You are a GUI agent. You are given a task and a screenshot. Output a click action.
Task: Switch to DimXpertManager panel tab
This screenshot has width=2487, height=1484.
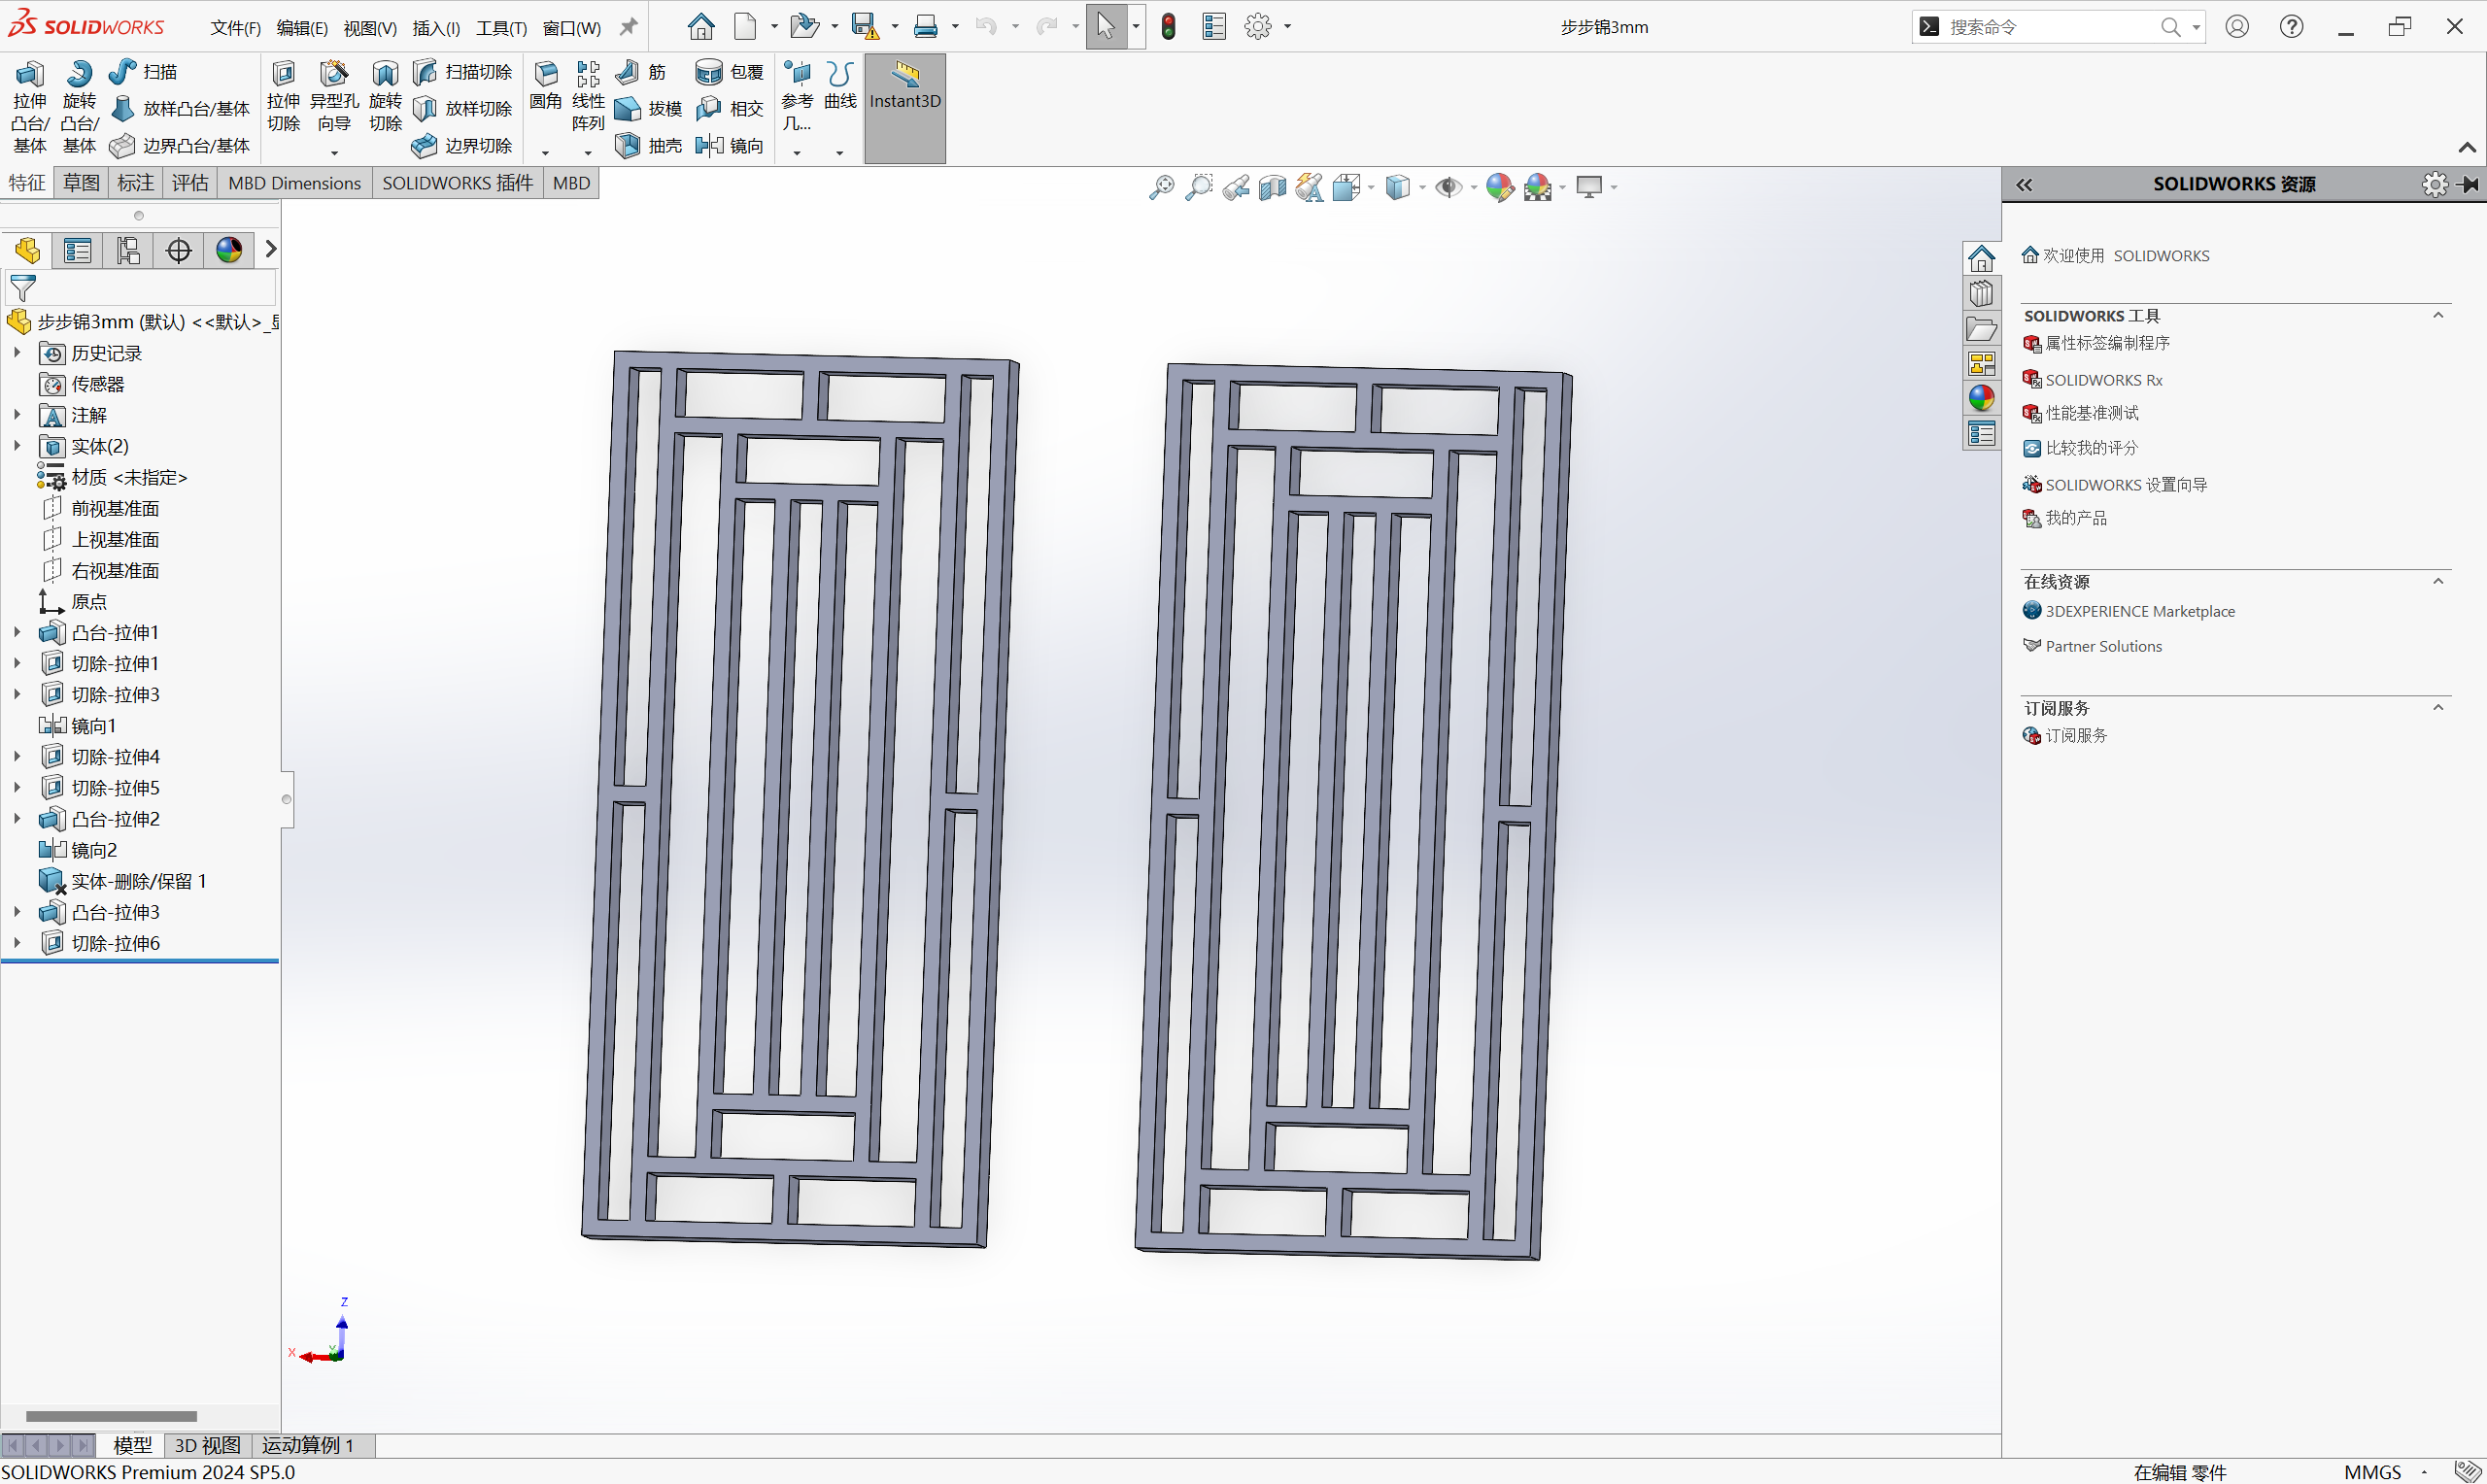(x=179, y=250)
